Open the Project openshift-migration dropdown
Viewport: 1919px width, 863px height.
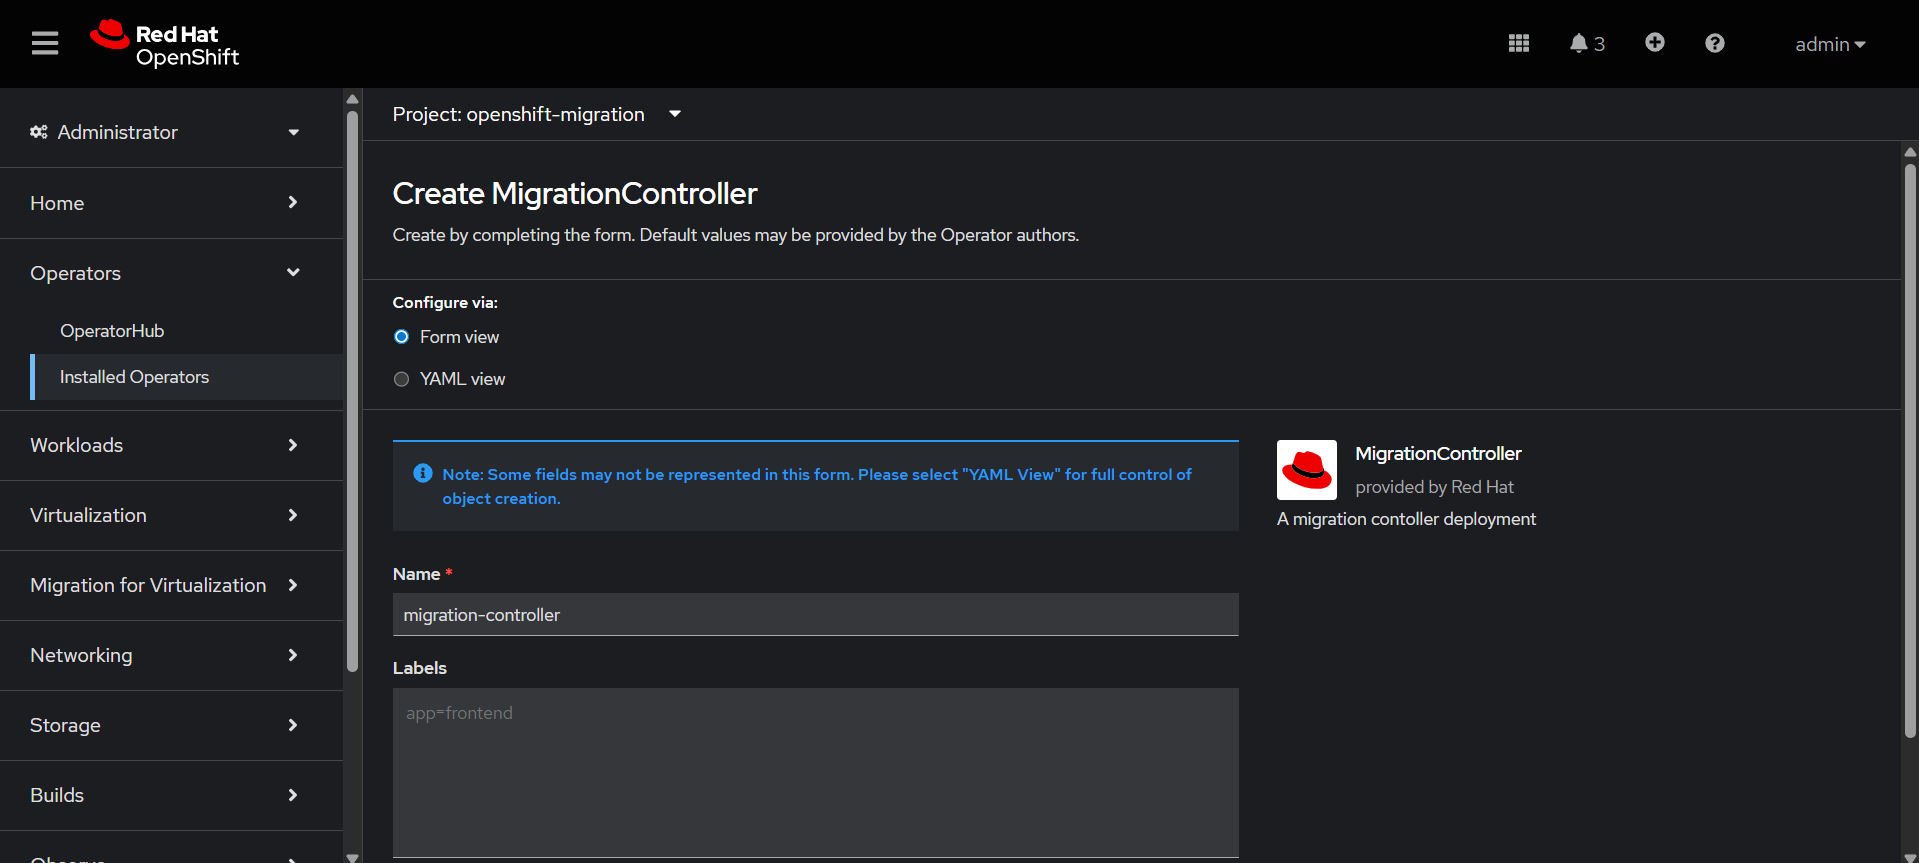pos(537,114)
